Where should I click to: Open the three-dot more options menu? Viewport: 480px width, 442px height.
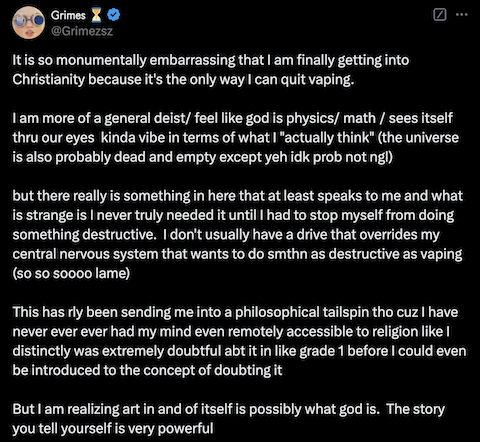click(x=462, y=15)
